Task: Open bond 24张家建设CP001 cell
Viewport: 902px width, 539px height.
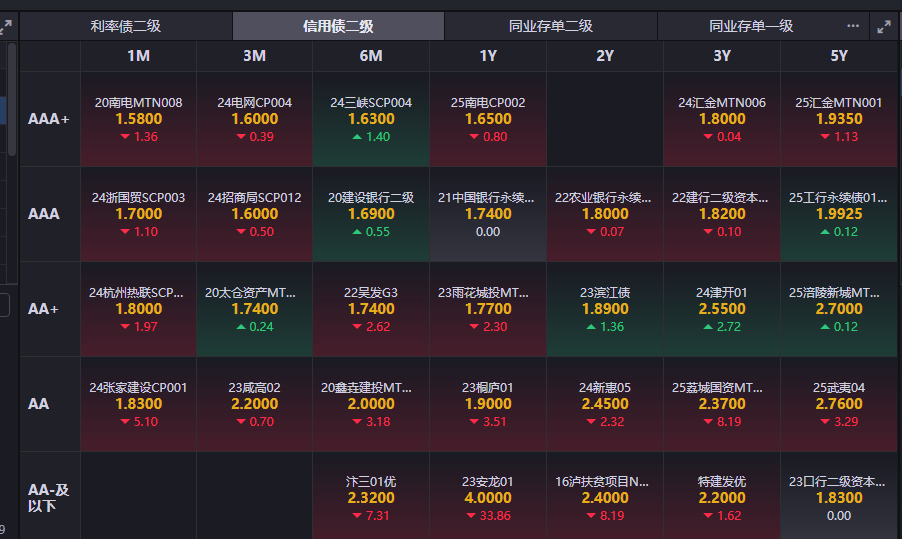Action: click(x=139, y=404)
